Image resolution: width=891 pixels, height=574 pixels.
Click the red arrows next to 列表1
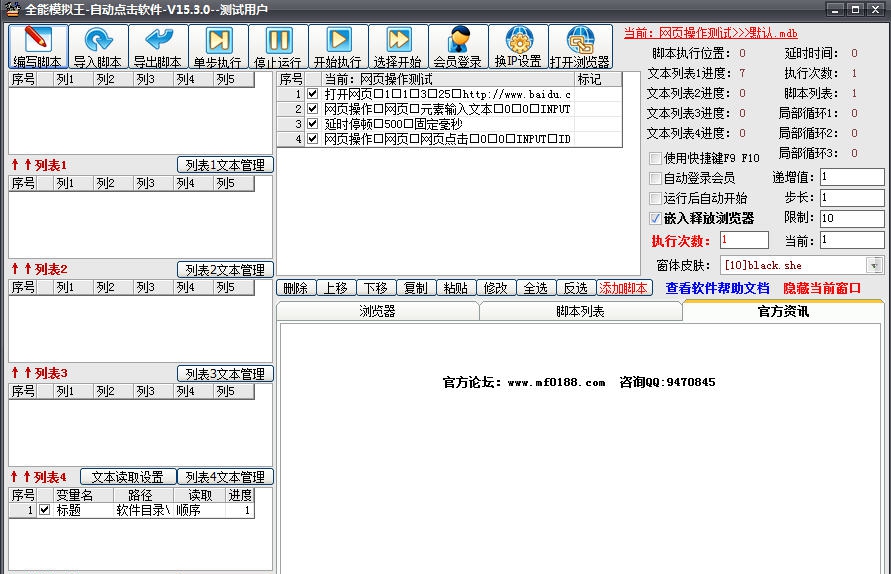(x=21, y=165)
